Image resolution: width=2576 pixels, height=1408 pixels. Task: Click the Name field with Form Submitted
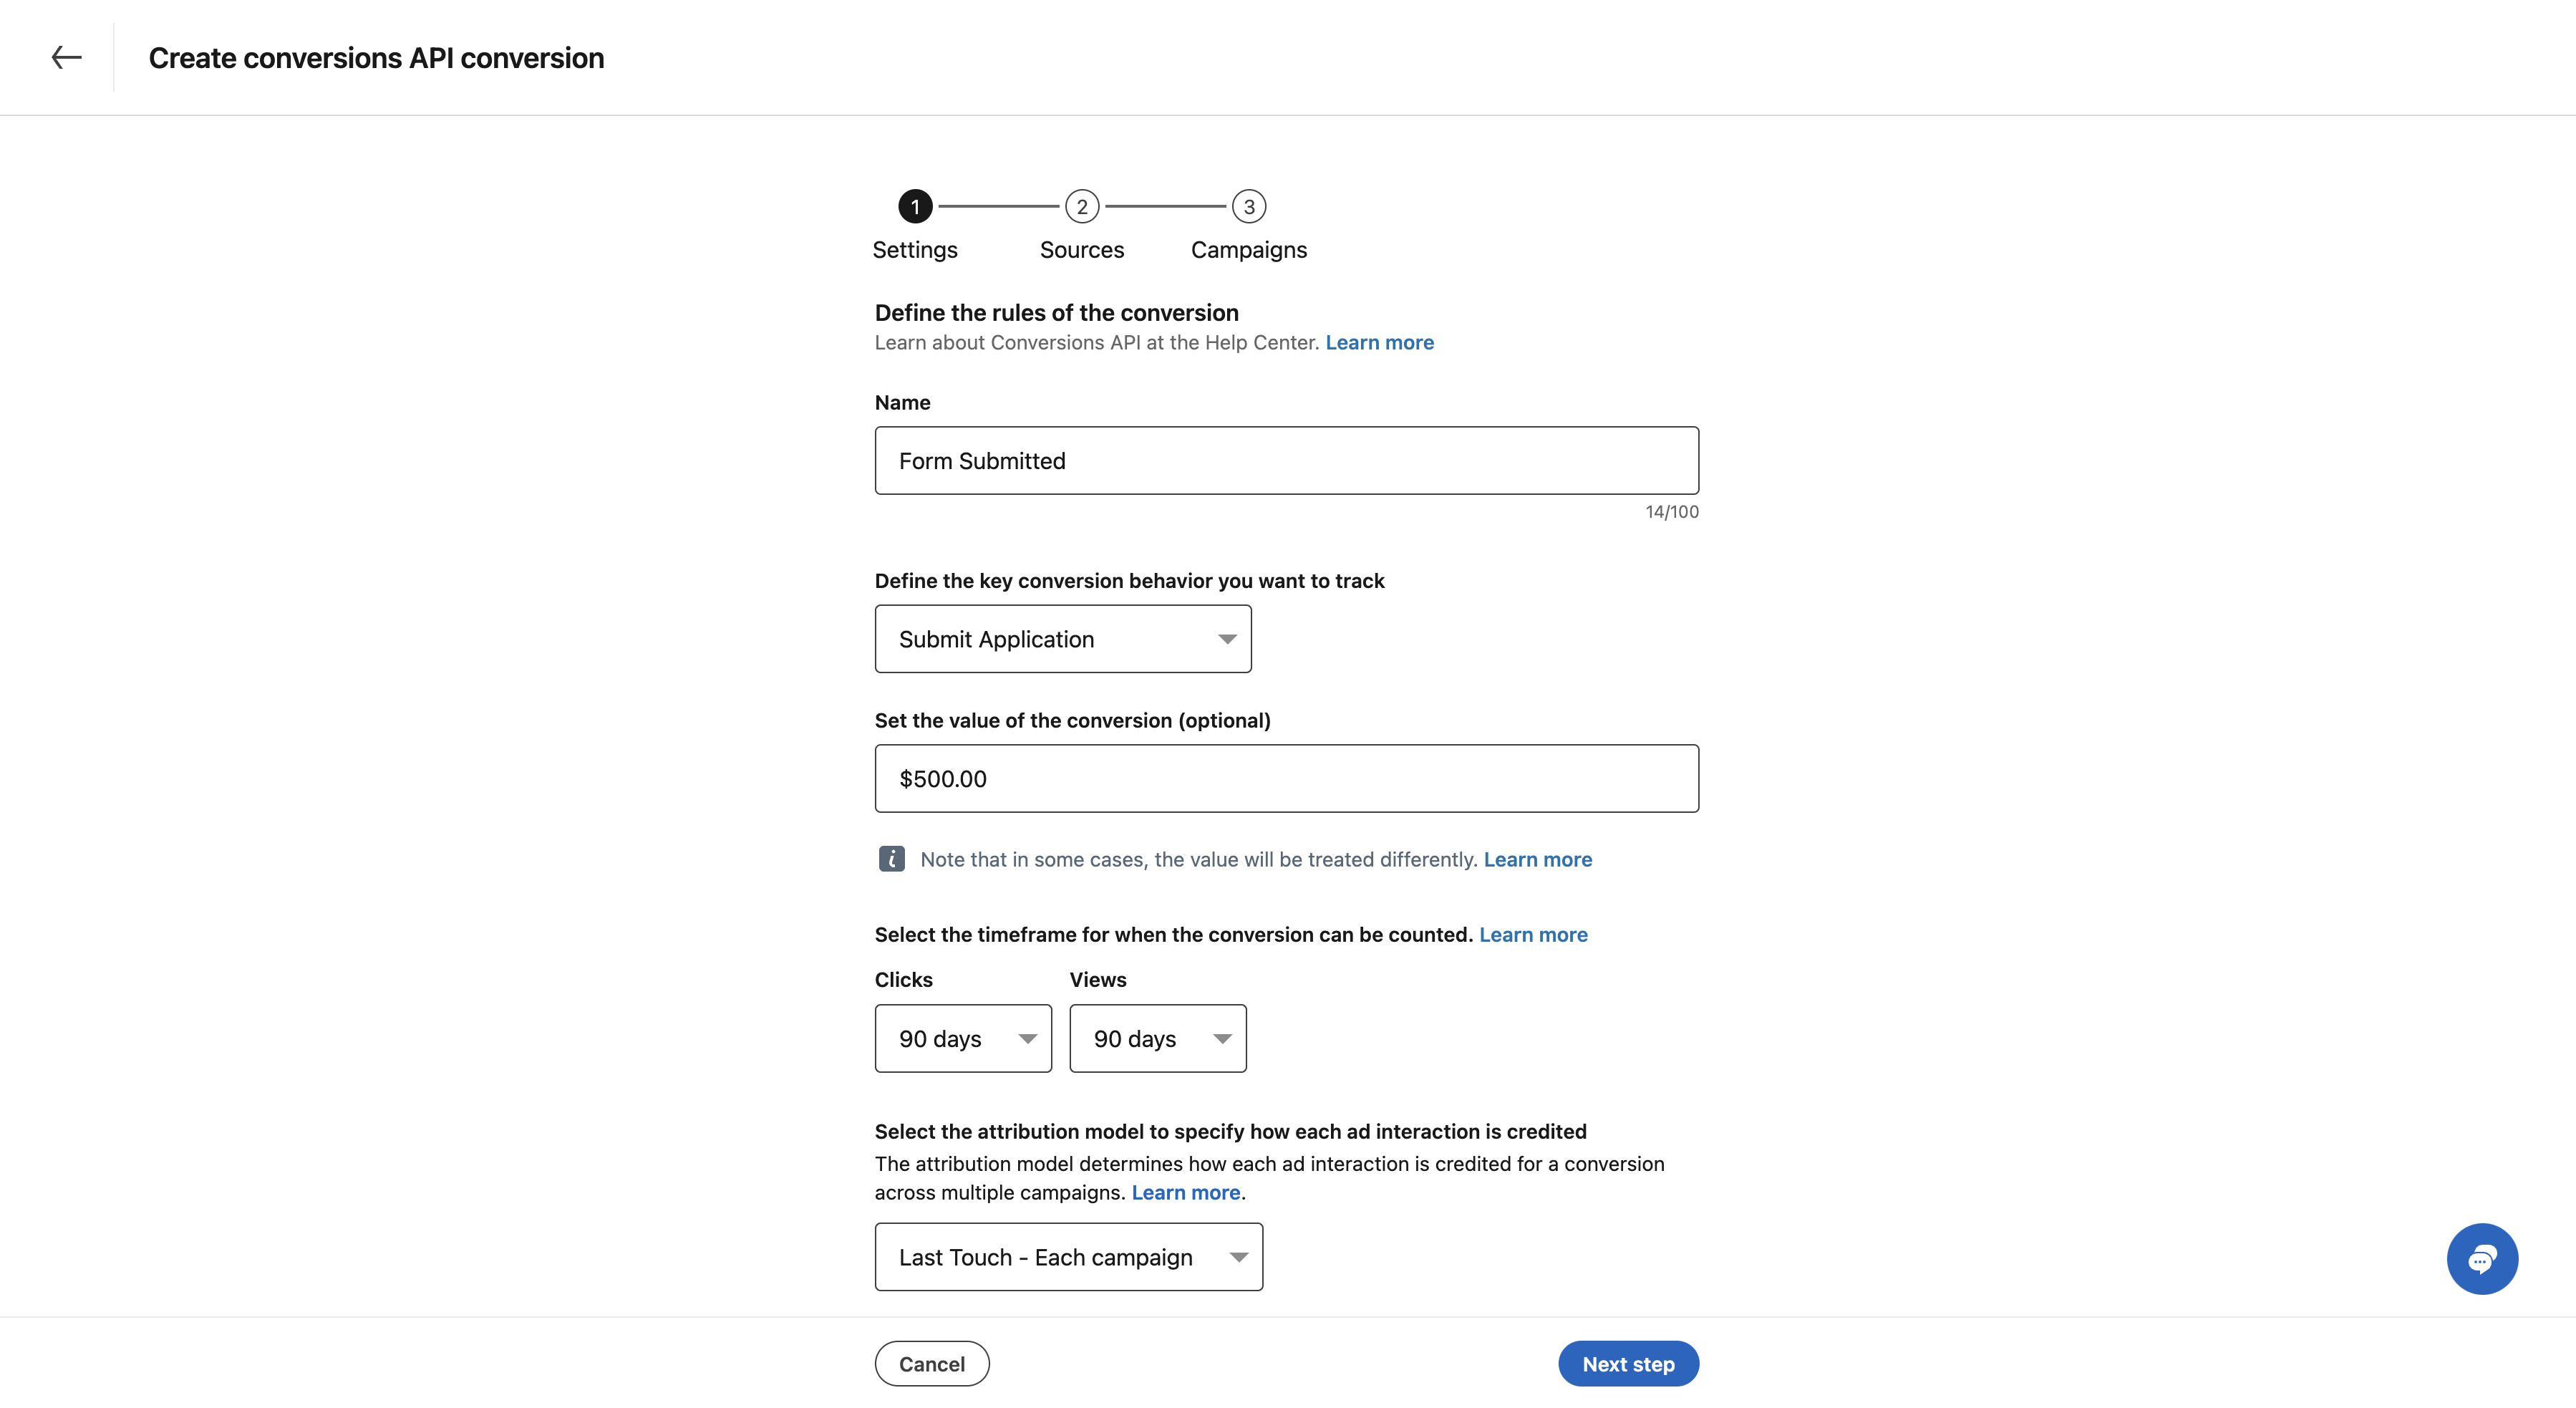[x=1286, y=461]
